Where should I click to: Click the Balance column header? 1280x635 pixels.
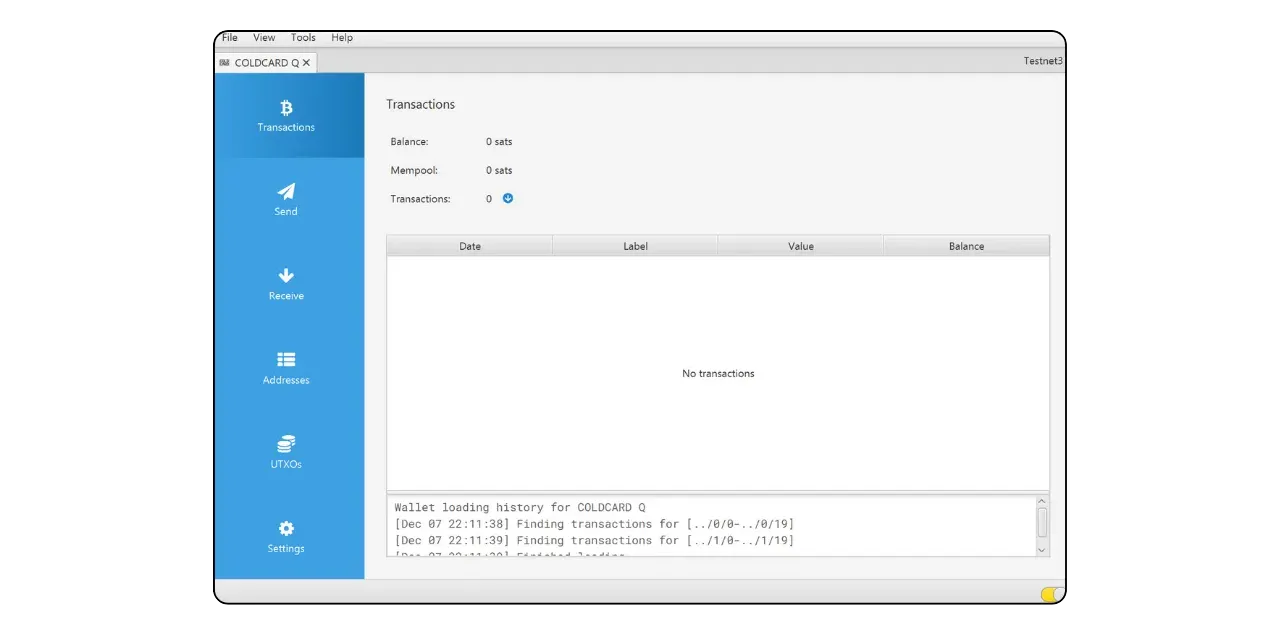(x=966, y=246)
